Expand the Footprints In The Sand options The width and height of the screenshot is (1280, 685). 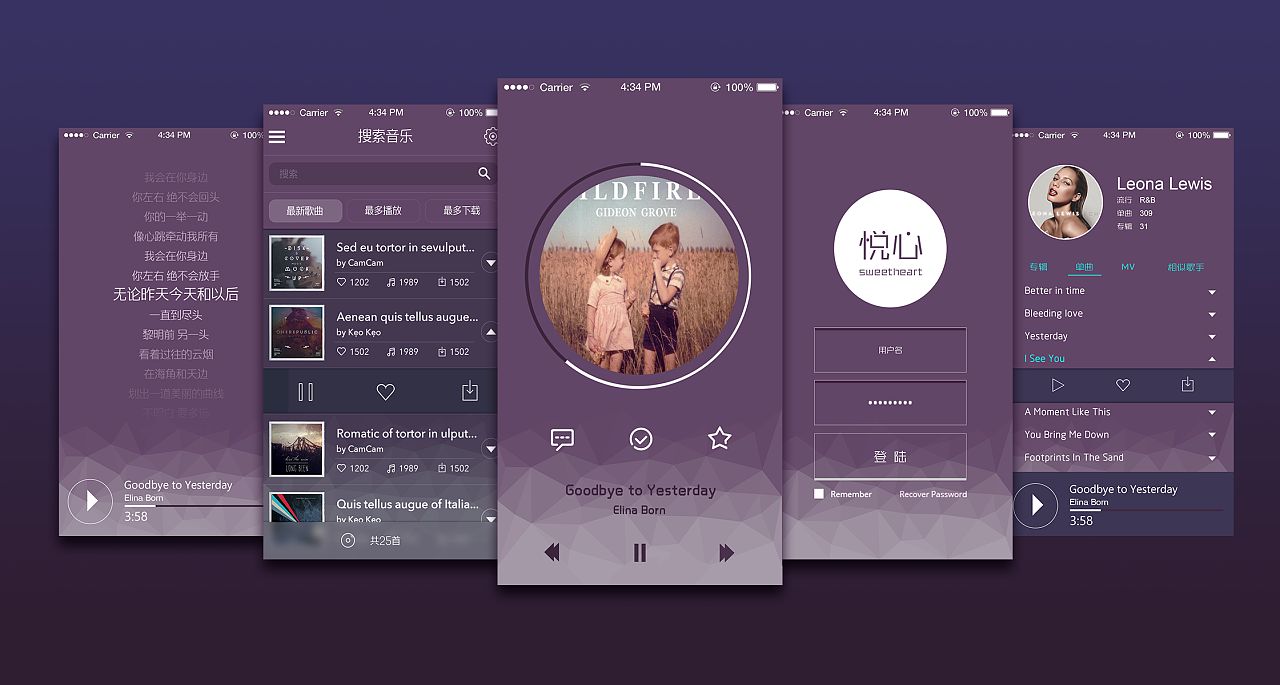1212,458
